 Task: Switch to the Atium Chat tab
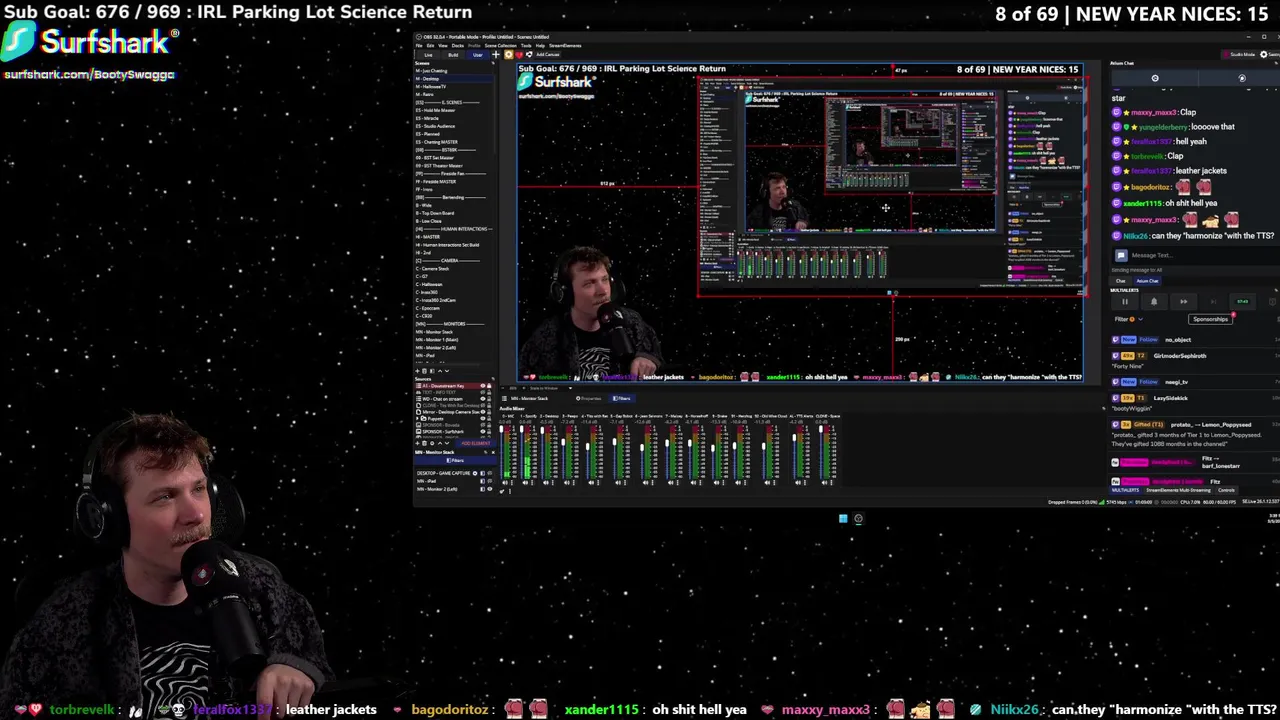[x=1147, y=281]
